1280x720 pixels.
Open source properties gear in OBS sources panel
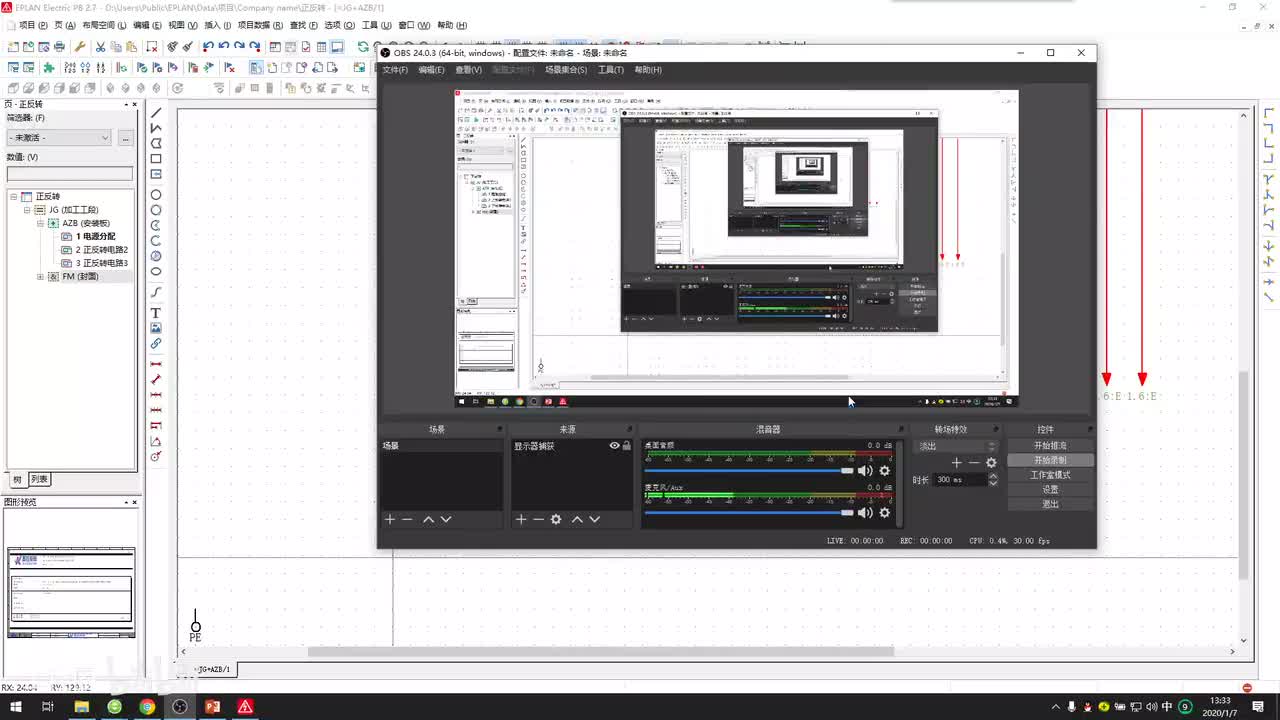pos(556,519)
